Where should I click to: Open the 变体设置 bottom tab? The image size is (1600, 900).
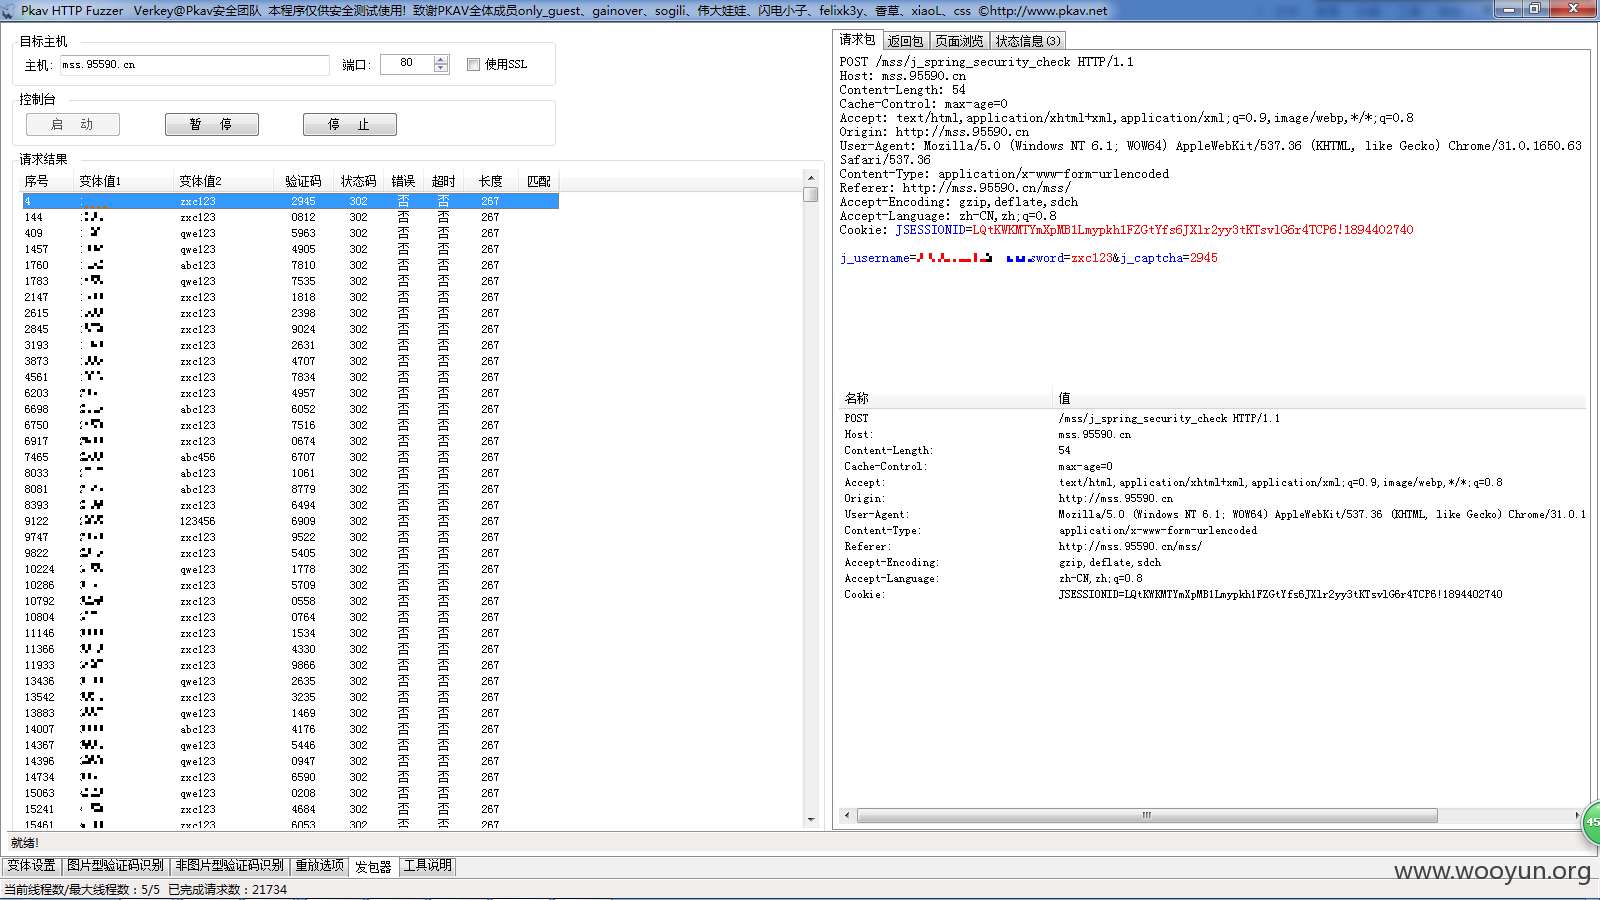pos(32,866)
